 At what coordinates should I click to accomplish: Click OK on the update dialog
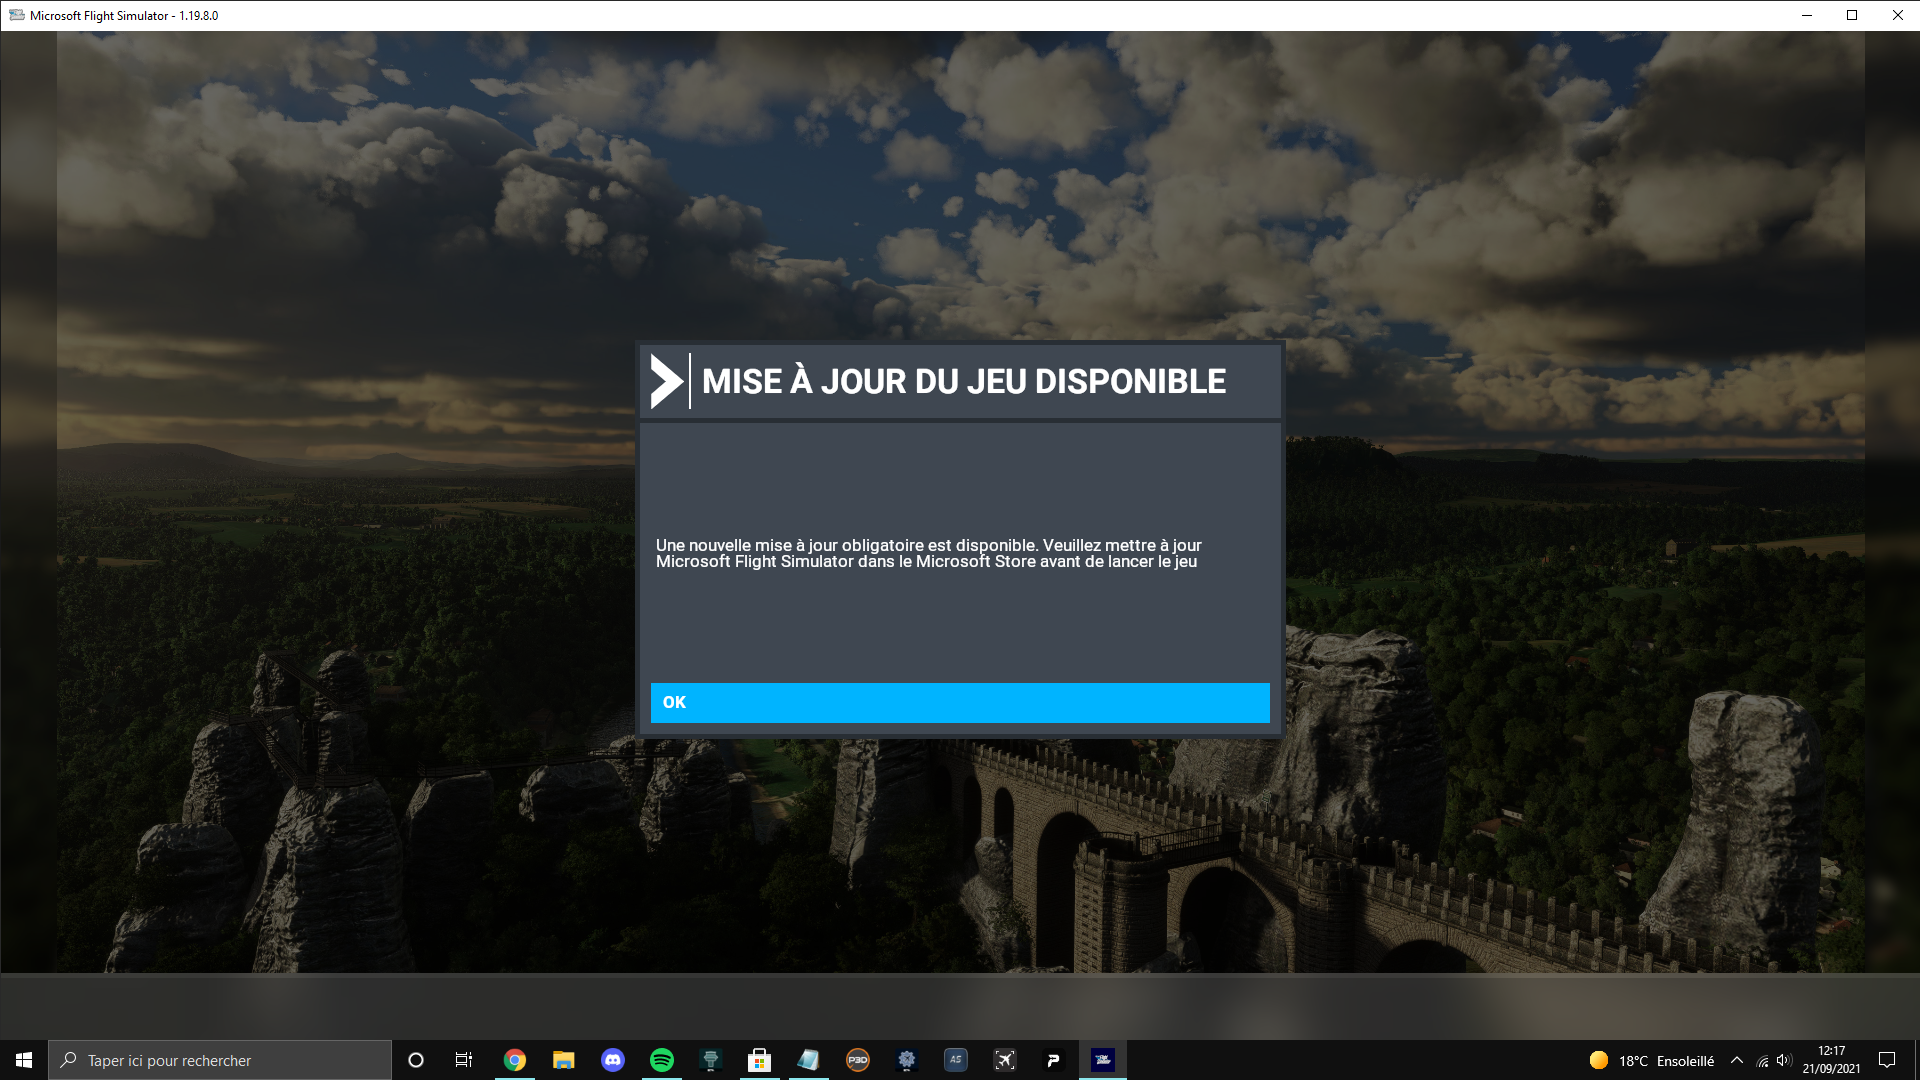(959, 702)
